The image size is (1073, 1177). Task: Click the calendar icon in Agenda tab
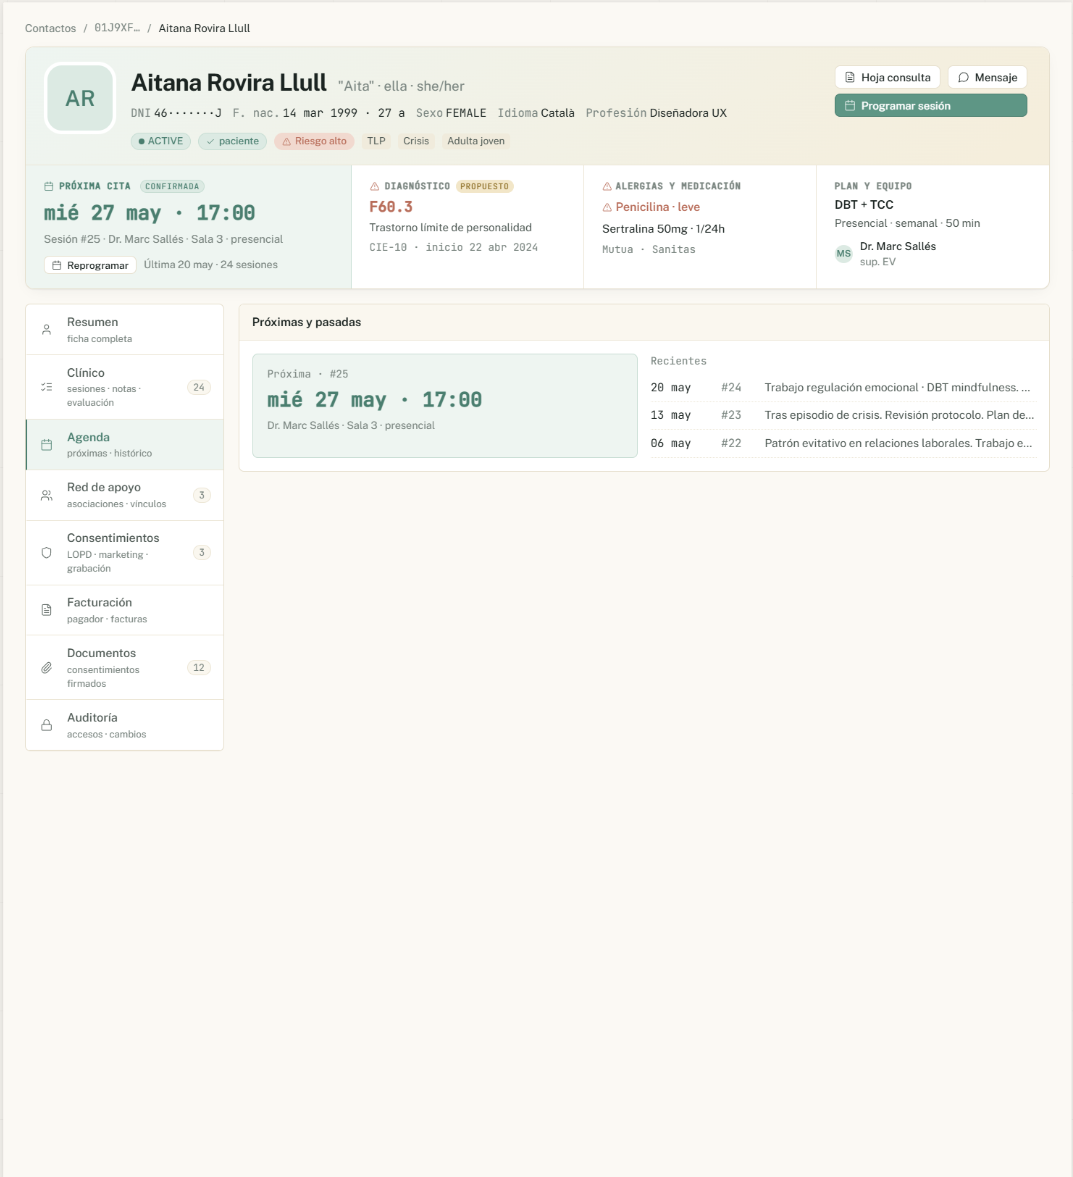click(47, 445)
